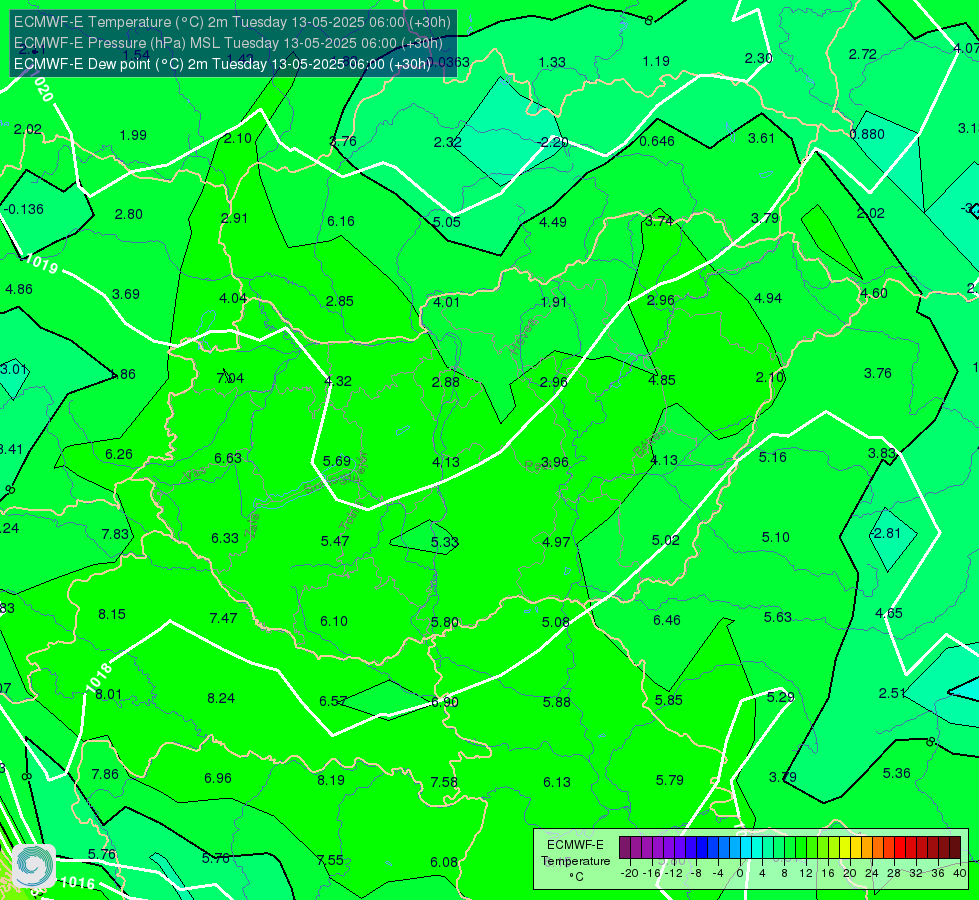
Task: Click the 6.46 dew point value
Action: pyautogui.click(x=667, y=620)
